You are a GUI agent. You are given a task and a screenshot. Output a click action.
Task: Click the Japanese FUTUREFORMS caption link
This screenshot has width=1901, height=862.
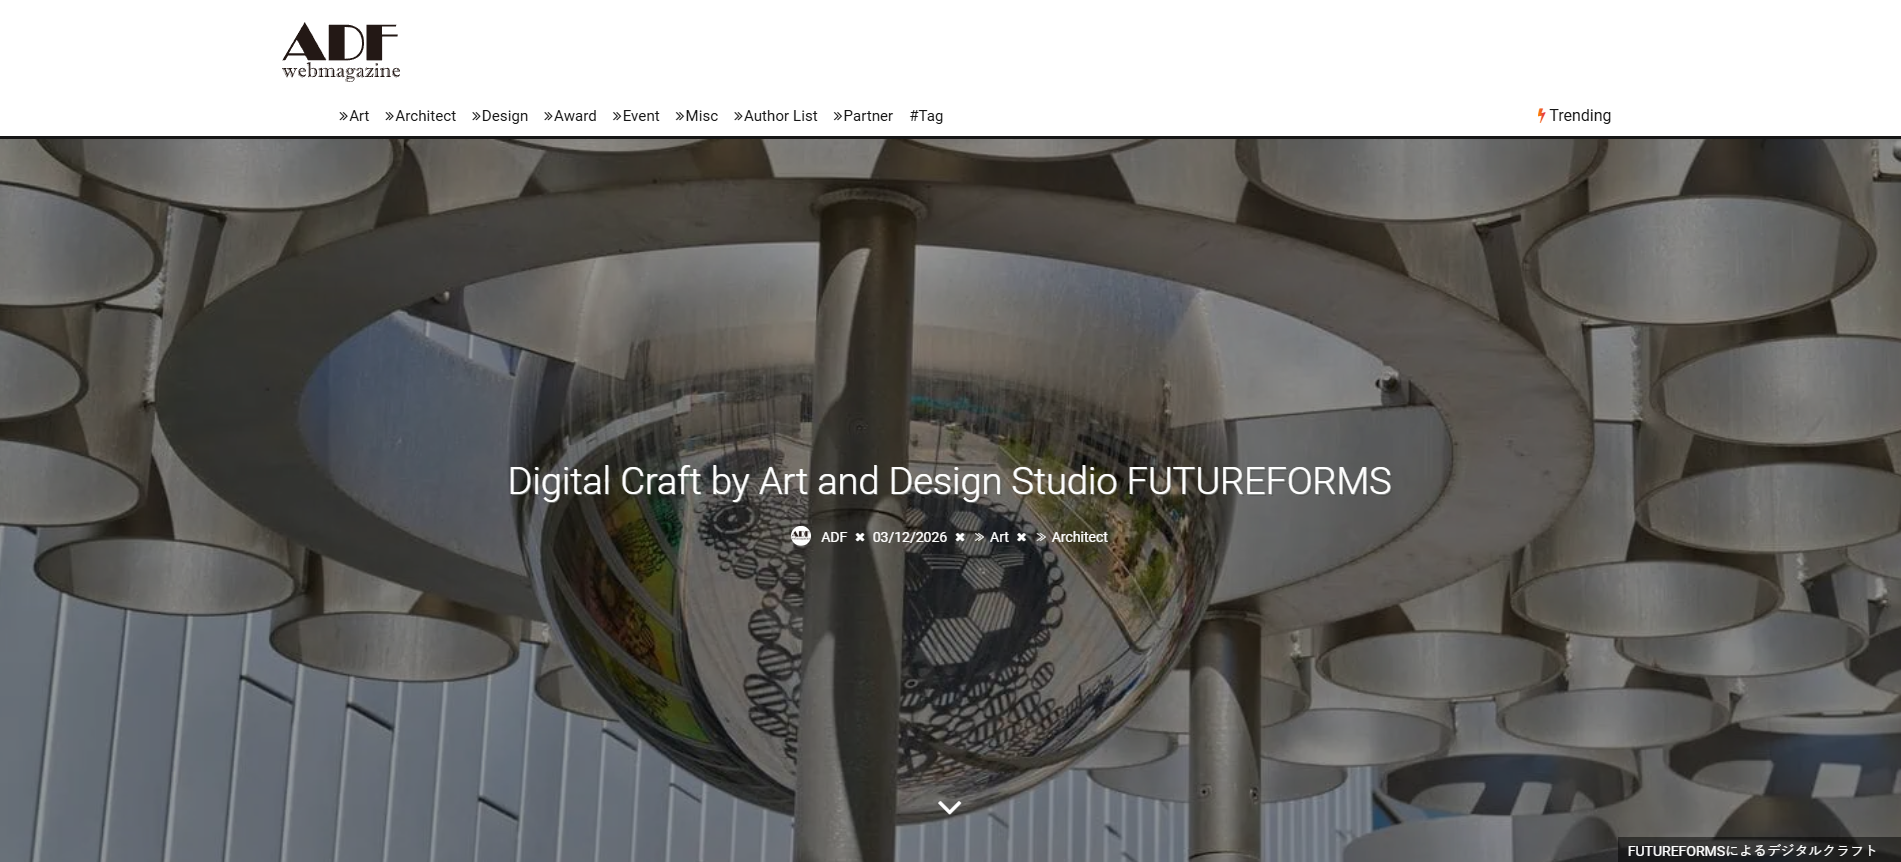pos(1752,851)
